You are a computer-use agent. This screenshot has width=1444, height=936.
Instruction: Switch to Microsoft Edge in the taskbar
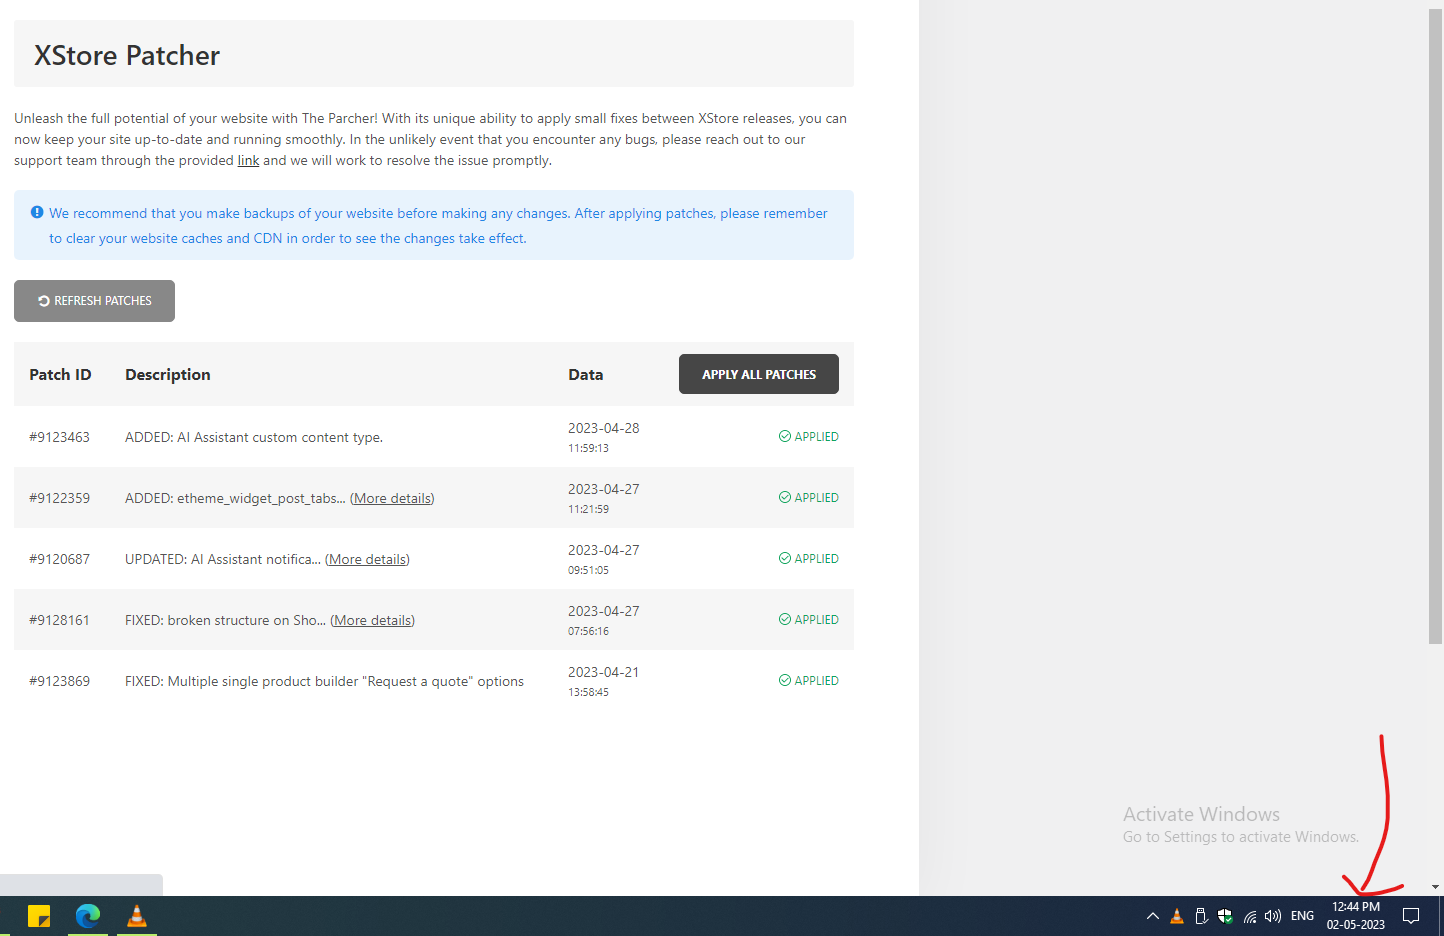[x=88, y=916]
